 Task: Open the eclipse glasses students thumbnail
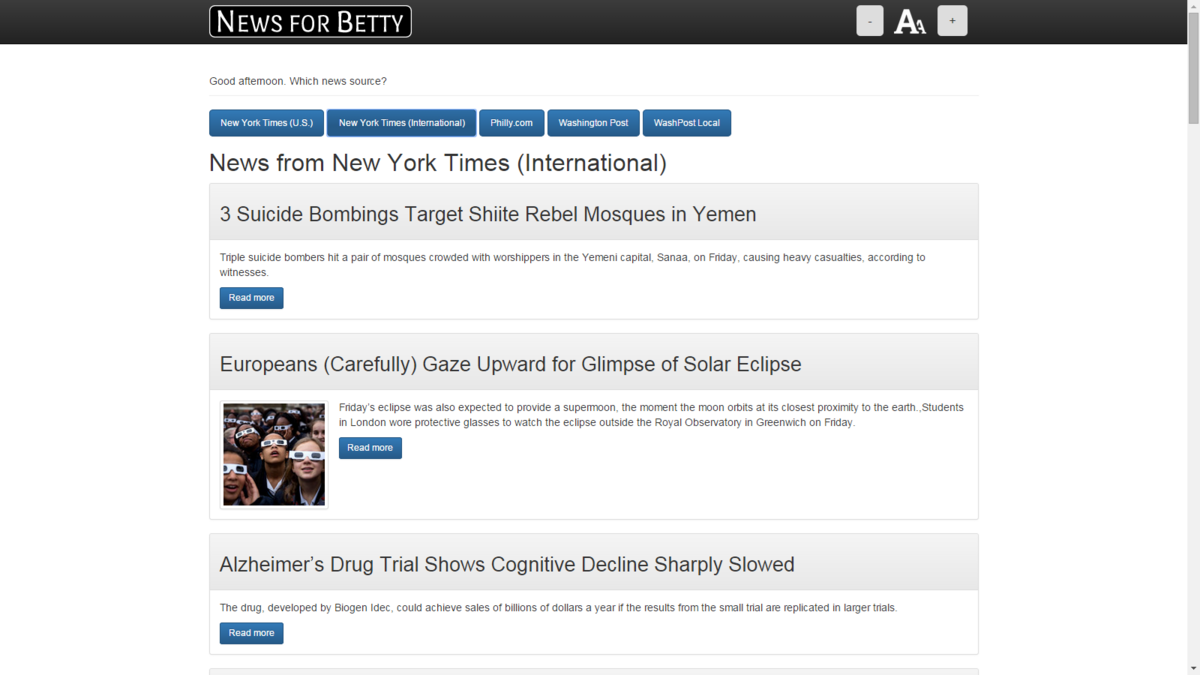tap(274, 455)
